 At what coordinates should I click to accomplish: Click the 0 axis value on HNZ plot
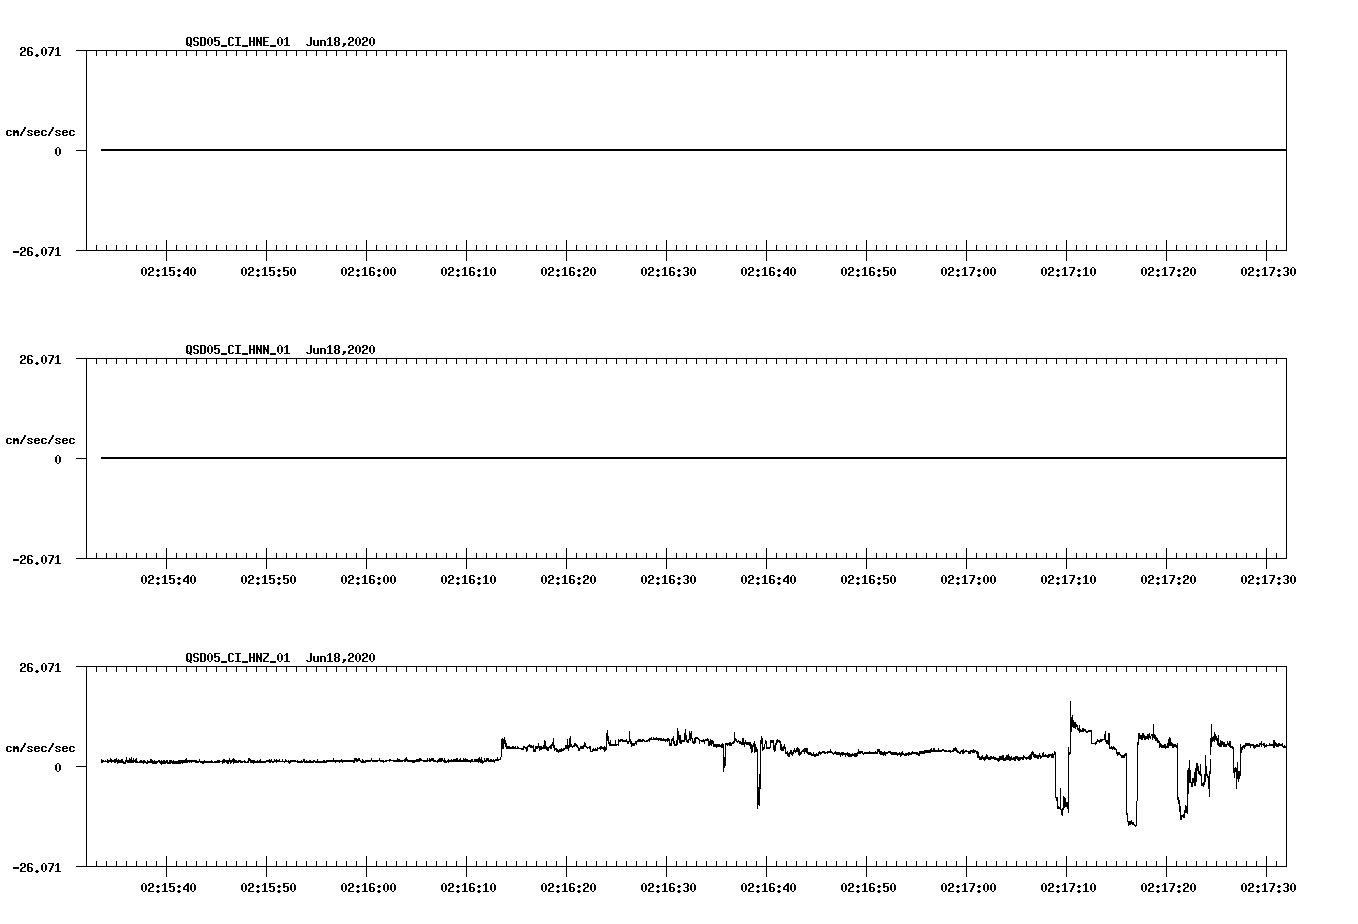click(58, 767)
